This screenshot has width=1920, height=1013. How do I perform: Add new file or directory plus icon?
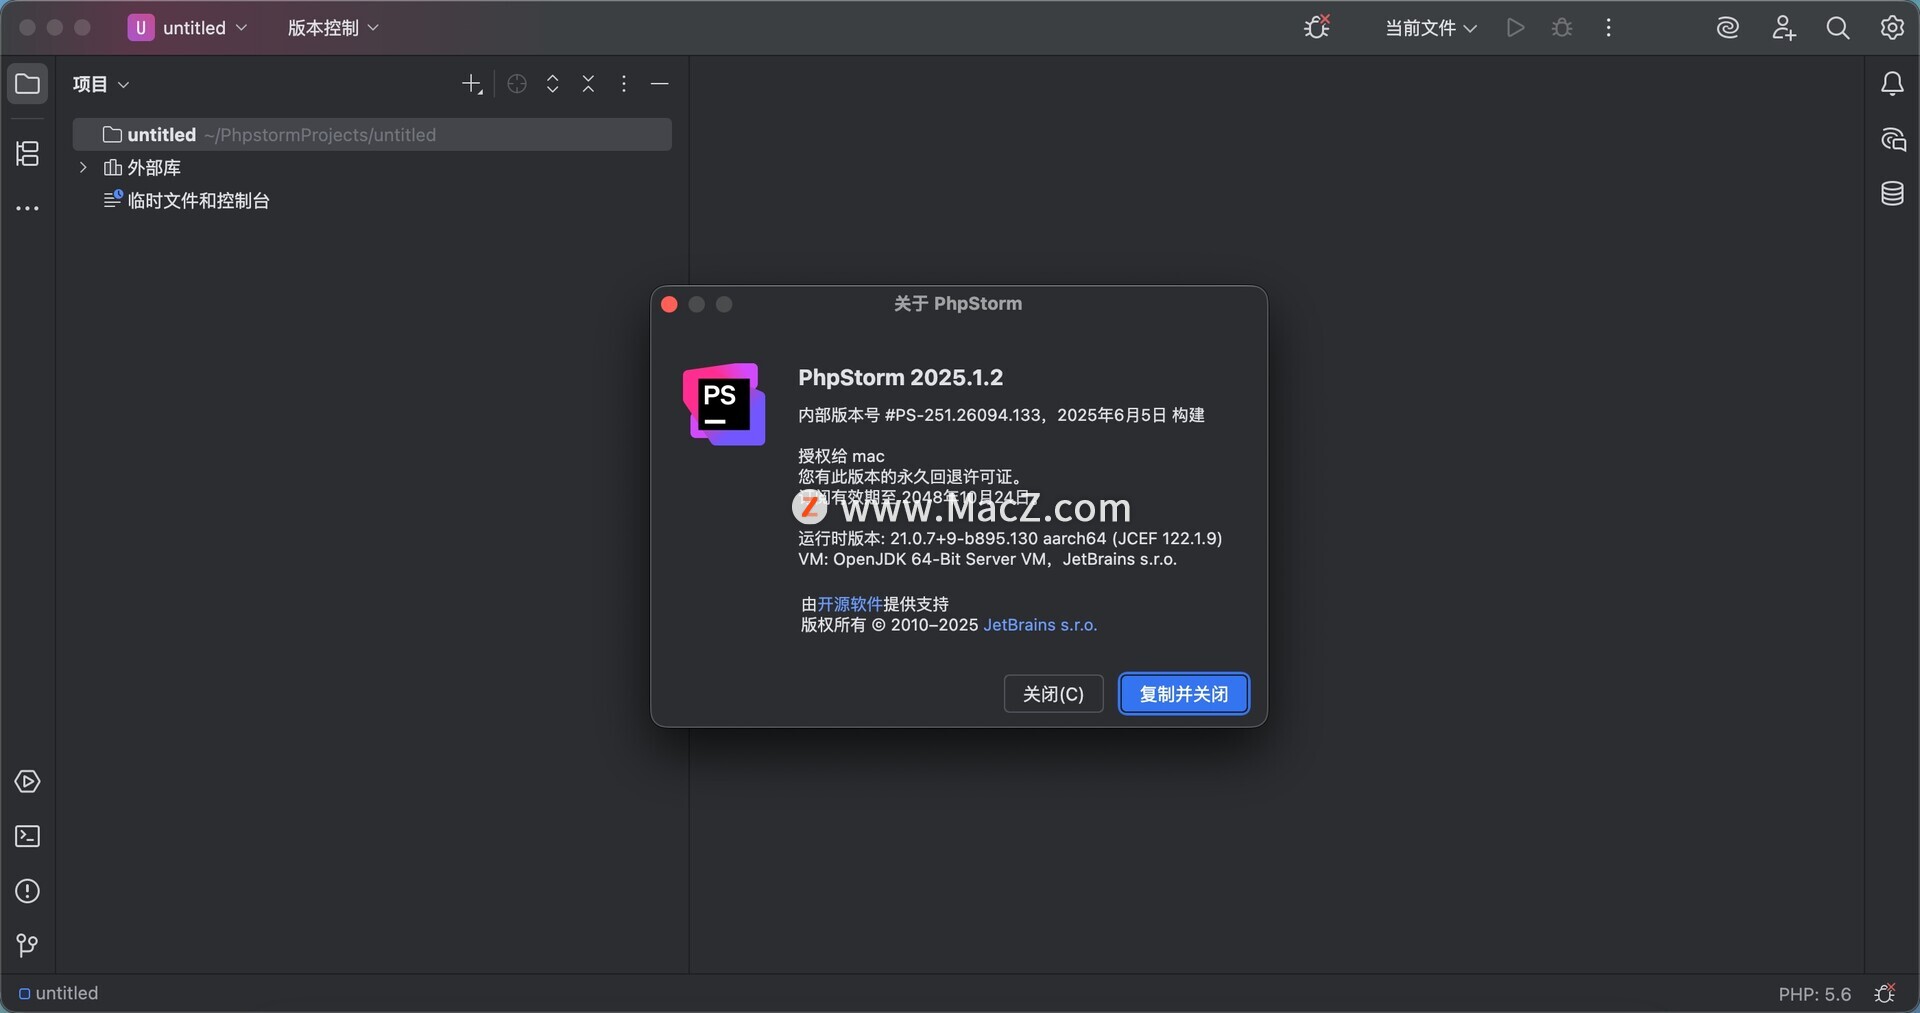click(472, 84)
